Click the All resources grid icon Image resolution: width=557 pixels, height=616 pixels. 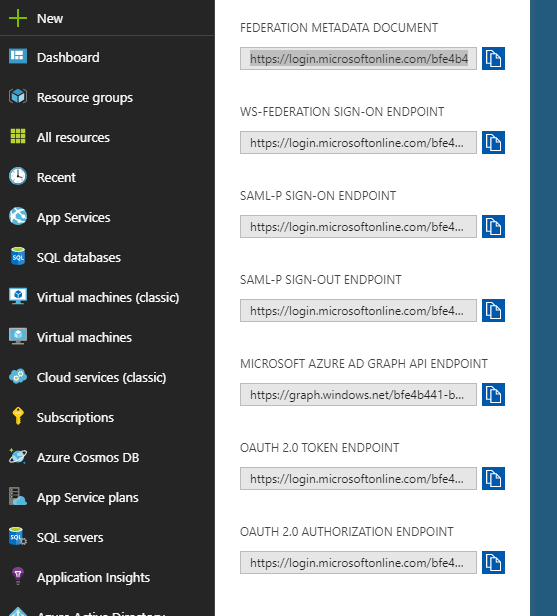click(x=18, y=136)
